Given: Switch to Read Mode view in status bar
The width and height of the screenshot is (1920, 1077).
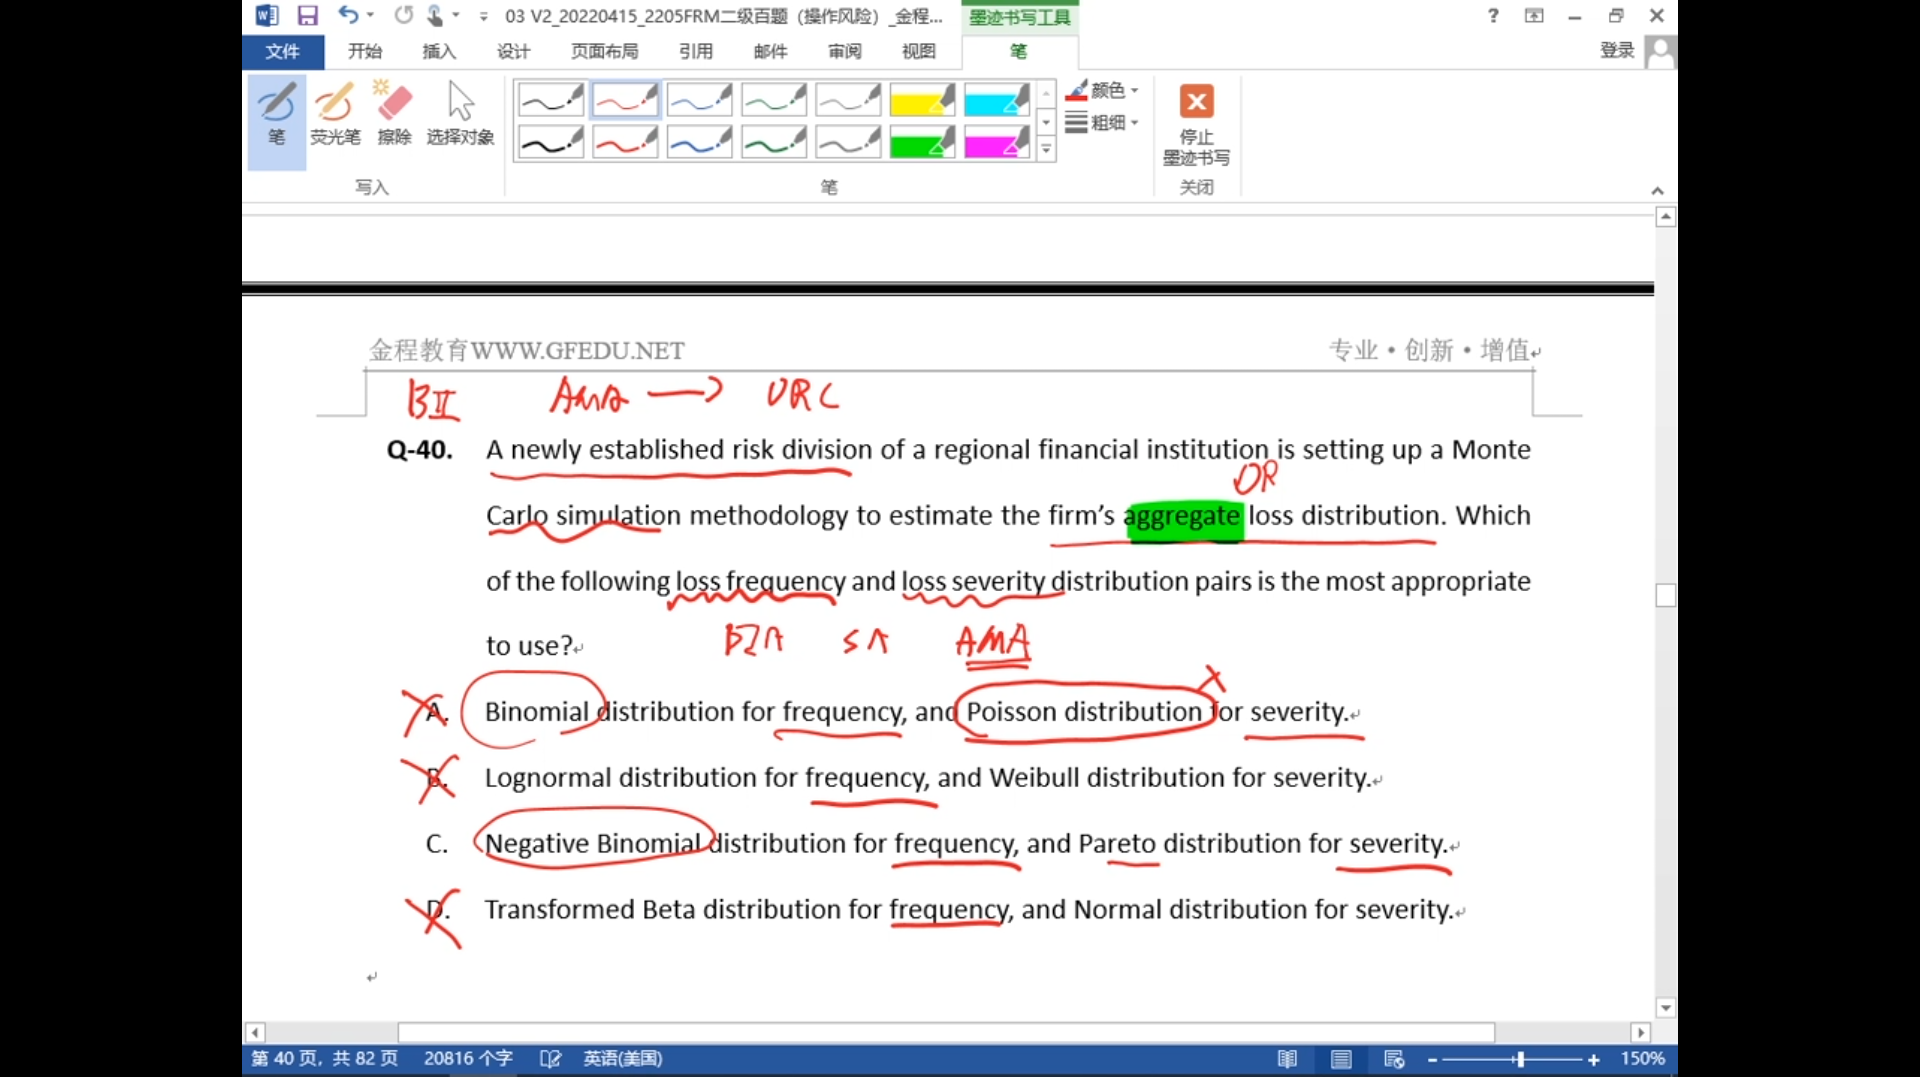Looking at the screenshot, I should coord(1287,1059).
